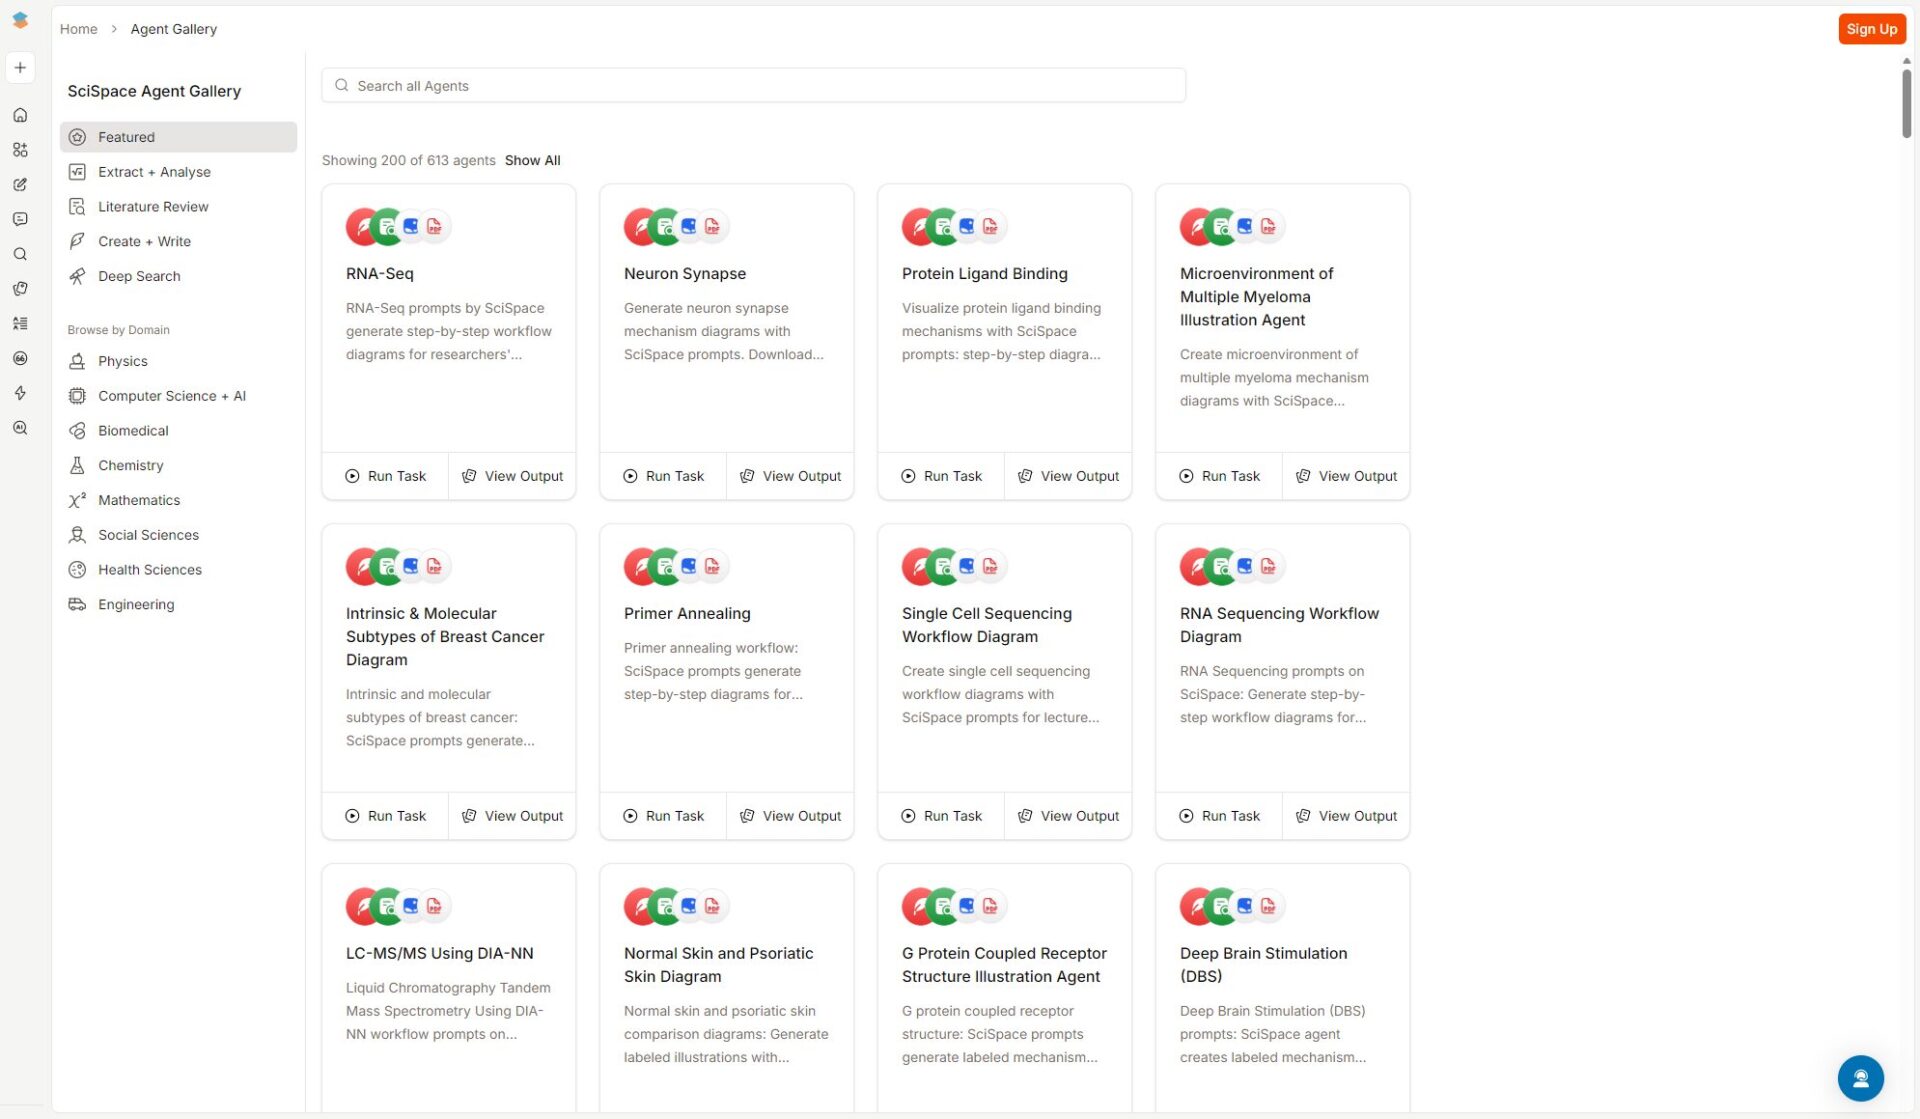Open the AI detector magnifier icon in left rail
The height and width of the screenshot is (1119, 1920).
pyautogui.click(x=20, y=428)
